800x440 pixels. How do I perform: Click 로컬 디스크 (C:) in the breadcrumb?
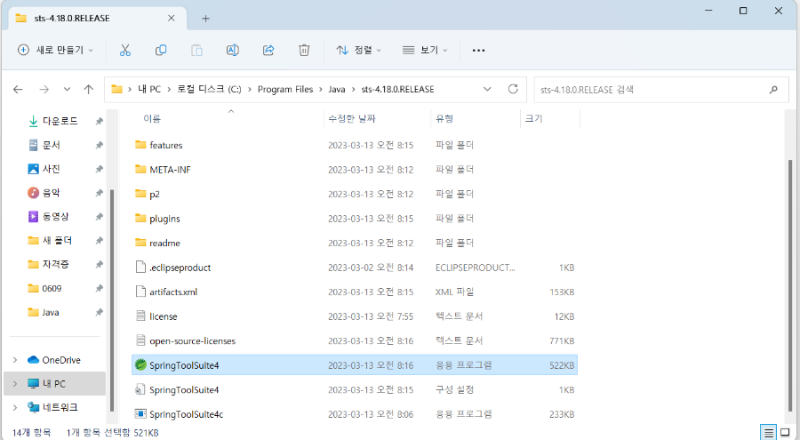(209, 89)
